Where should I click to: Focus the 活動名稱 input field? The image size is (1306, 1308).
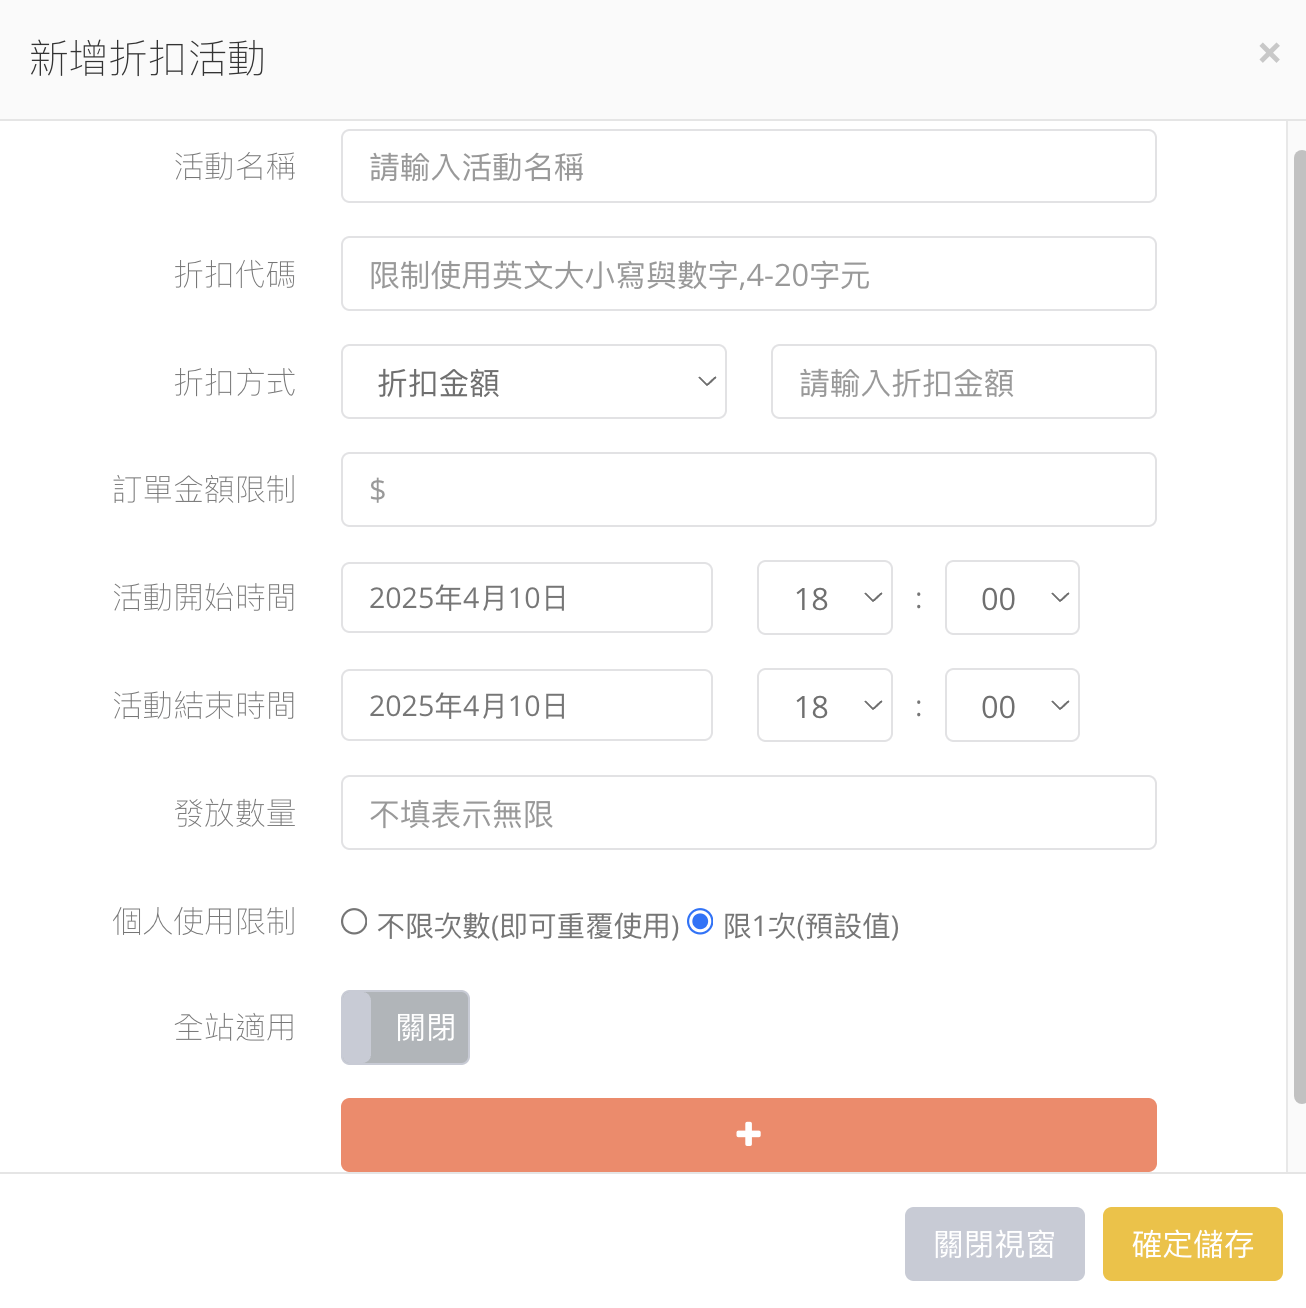tap(749, 166)
